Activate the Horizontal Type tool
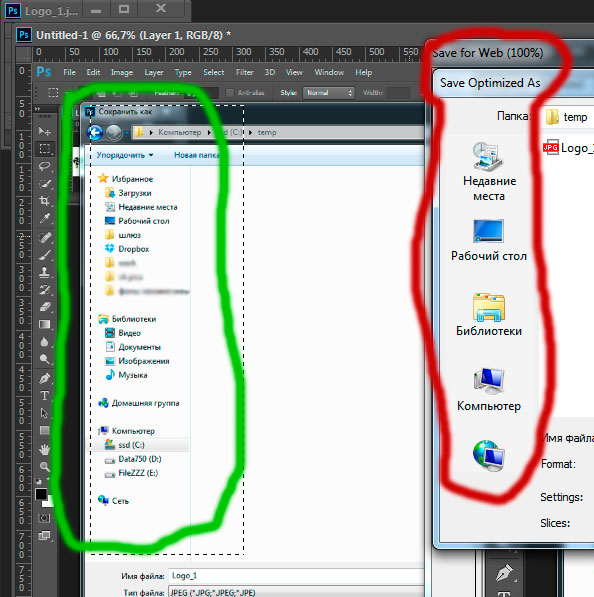The height and width of the screenshot is (597, 594). (45, 396)
